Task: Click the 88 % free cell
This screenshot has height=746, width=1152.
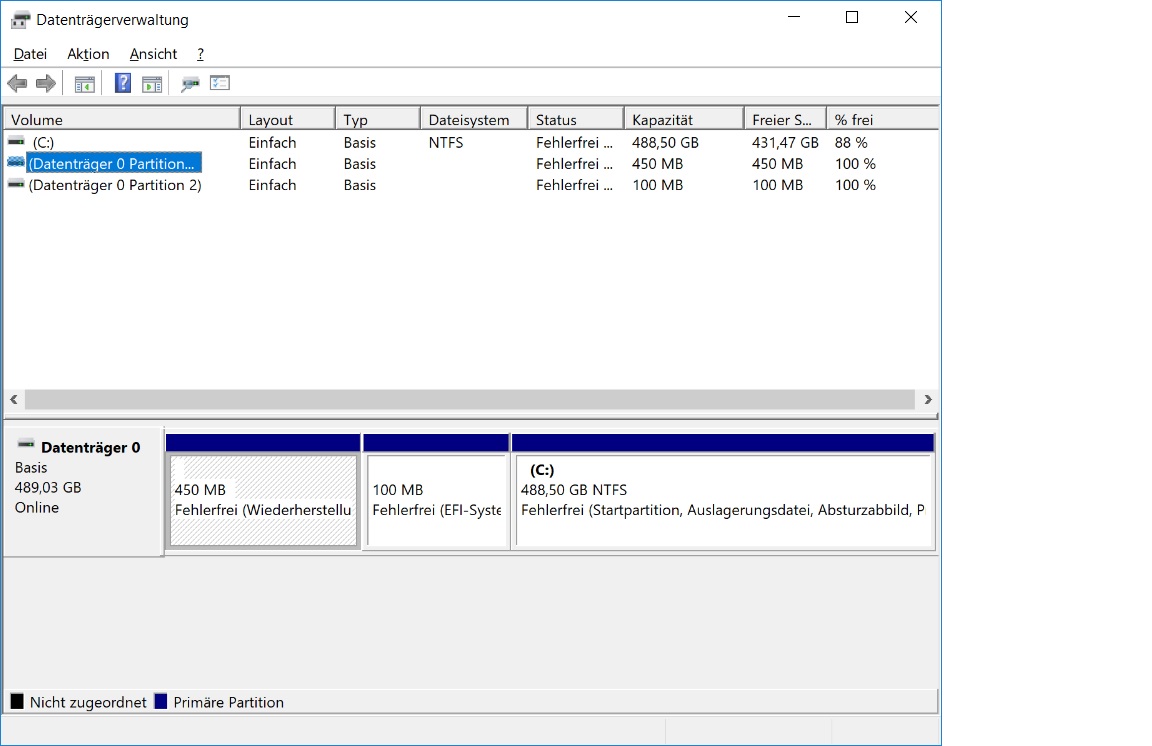Action: 851,143
